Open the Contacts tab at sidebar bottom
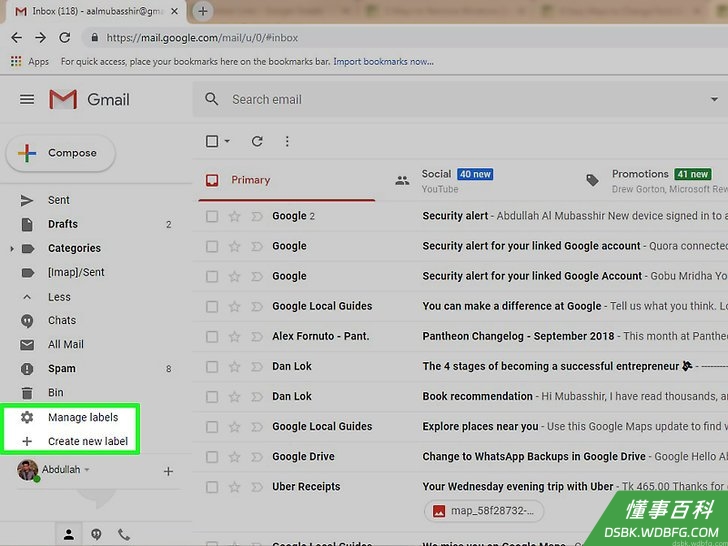 tap(69, 534)
